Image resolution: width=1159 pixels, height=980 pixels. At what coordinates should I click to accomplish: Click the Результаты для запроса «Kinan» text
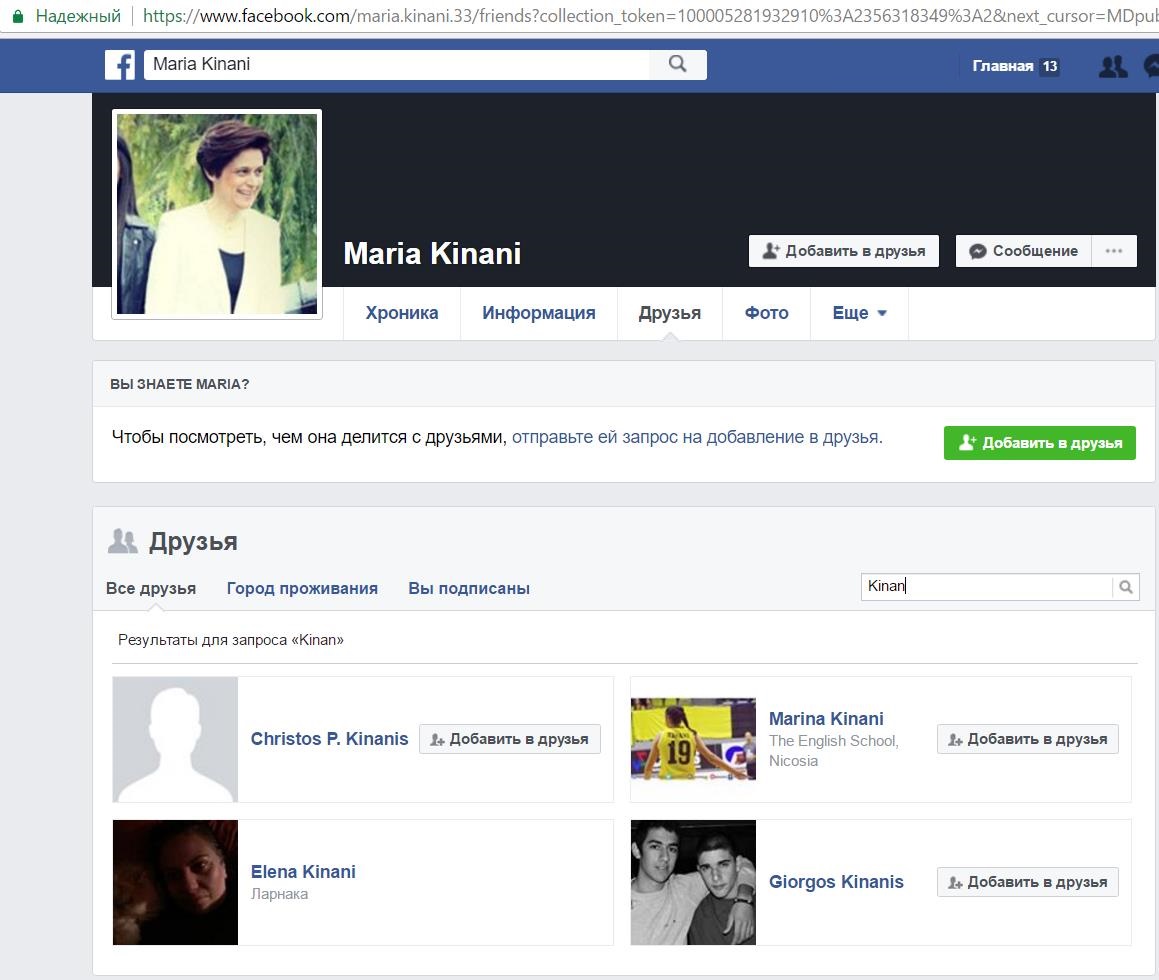click(x=231, y=640)
